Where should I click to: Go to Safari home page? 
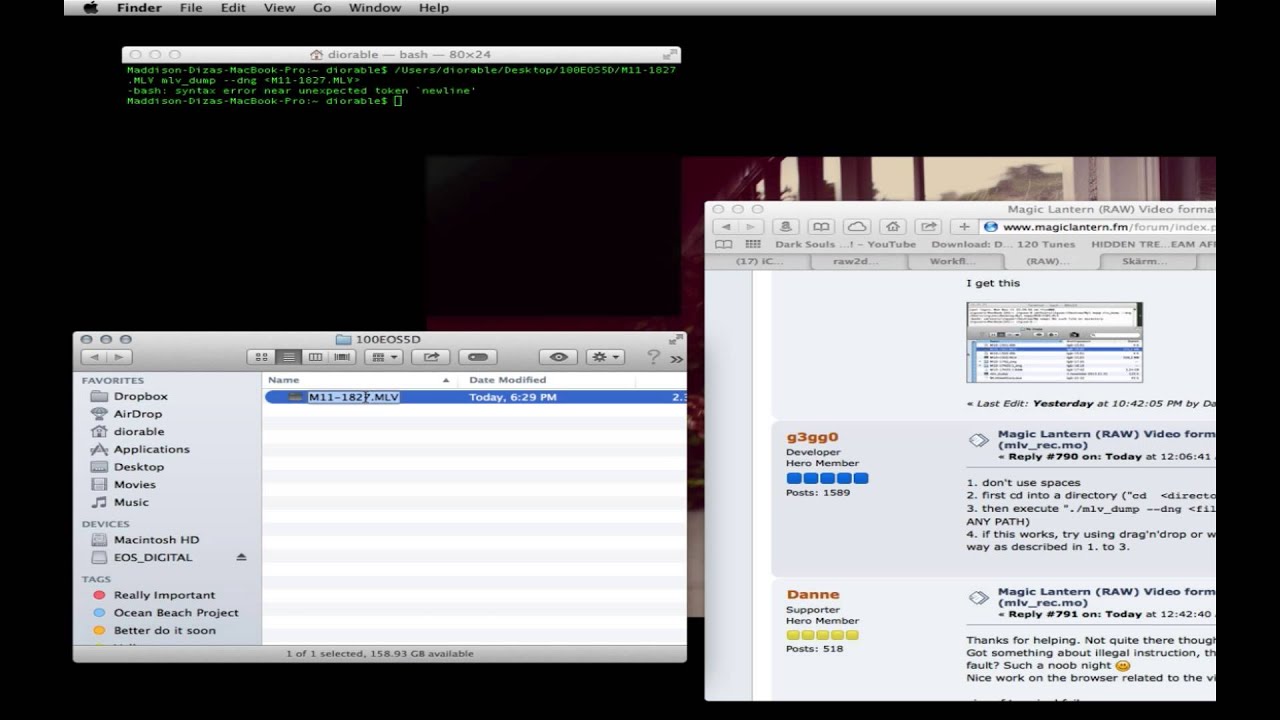click(x=893, y=227)
